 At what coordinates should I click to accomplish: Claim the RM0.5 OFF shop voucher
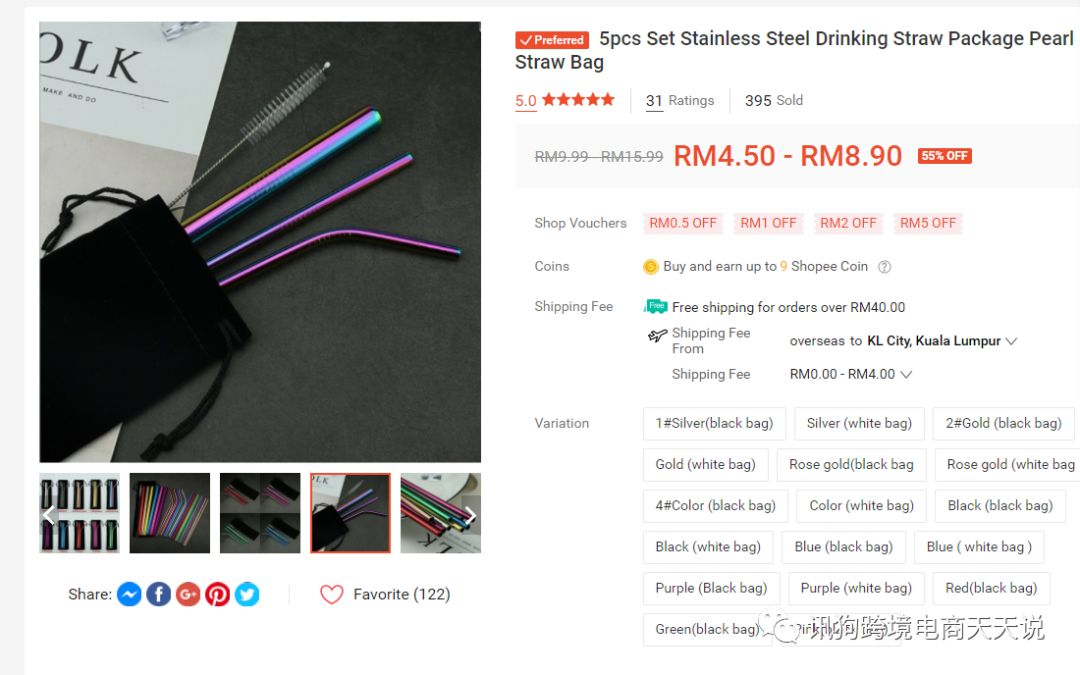coord(683,223)
